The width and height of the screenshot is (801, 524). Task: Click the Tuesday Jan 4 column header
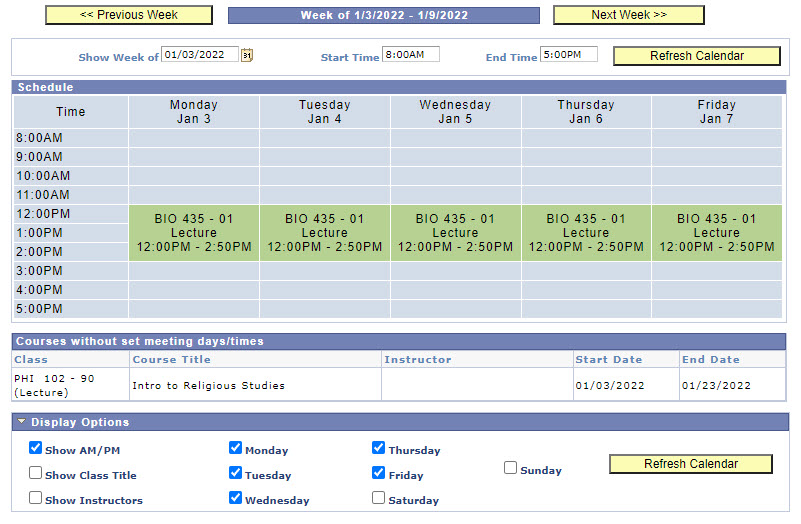point(324,112)
